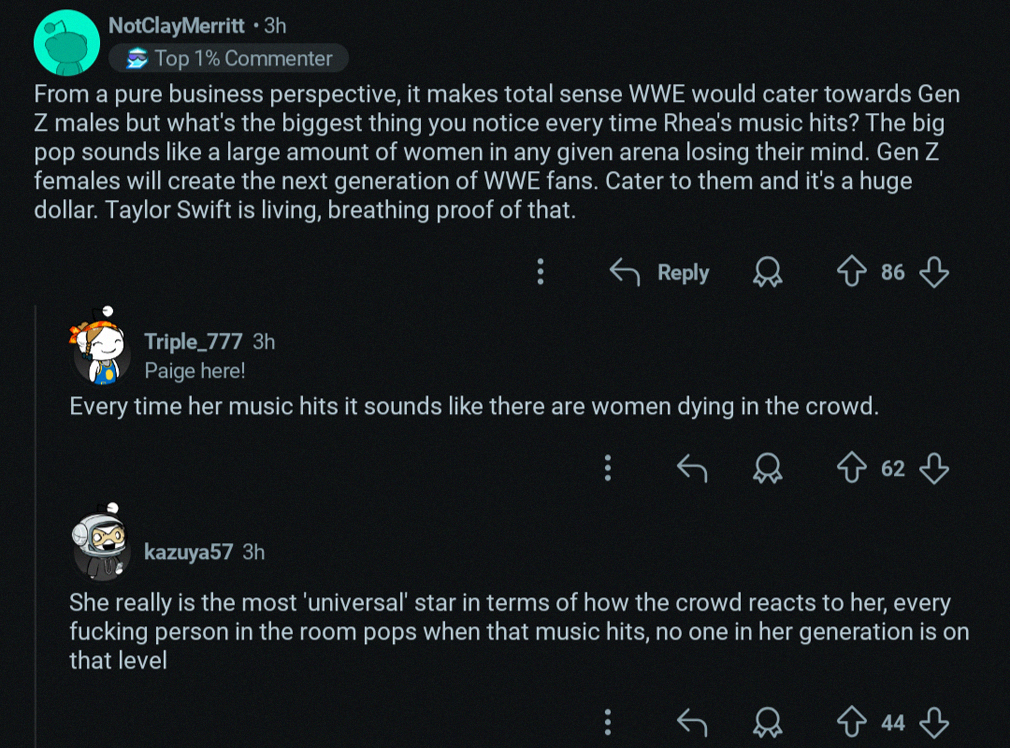Give award to NotClayMerritt's comment
This screenshot has height=748, width=1010.
[x=768, y=272]
